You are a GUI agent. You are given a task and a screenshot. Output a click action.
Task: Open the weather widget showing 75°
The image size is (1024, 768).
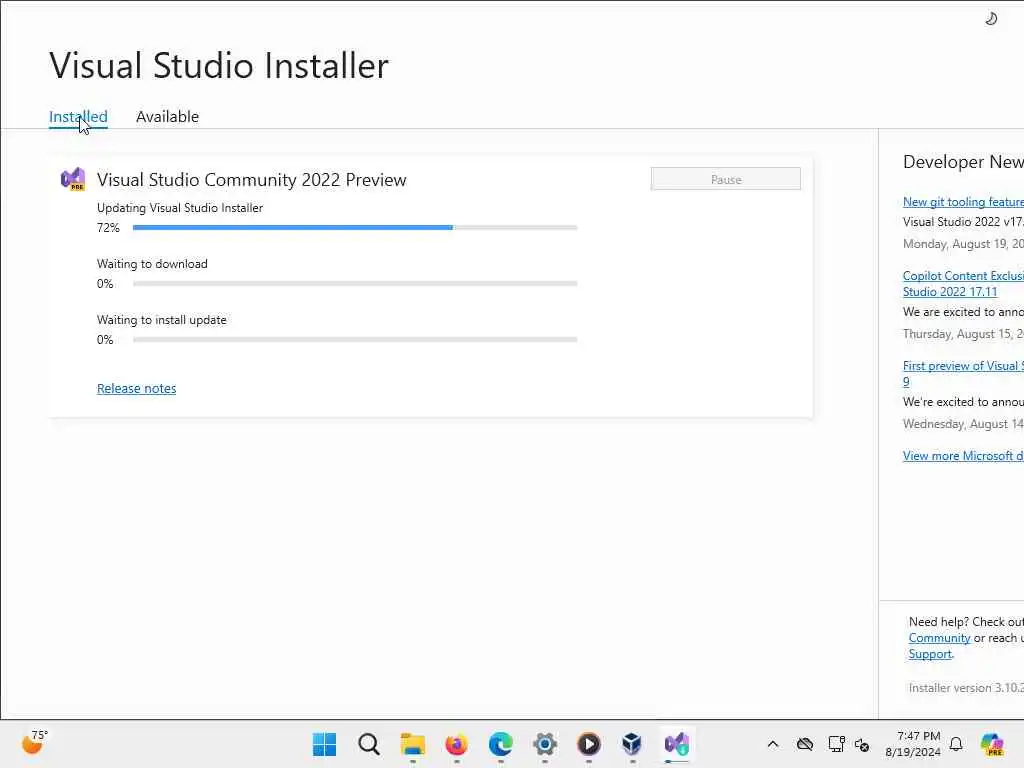(34, 743)
